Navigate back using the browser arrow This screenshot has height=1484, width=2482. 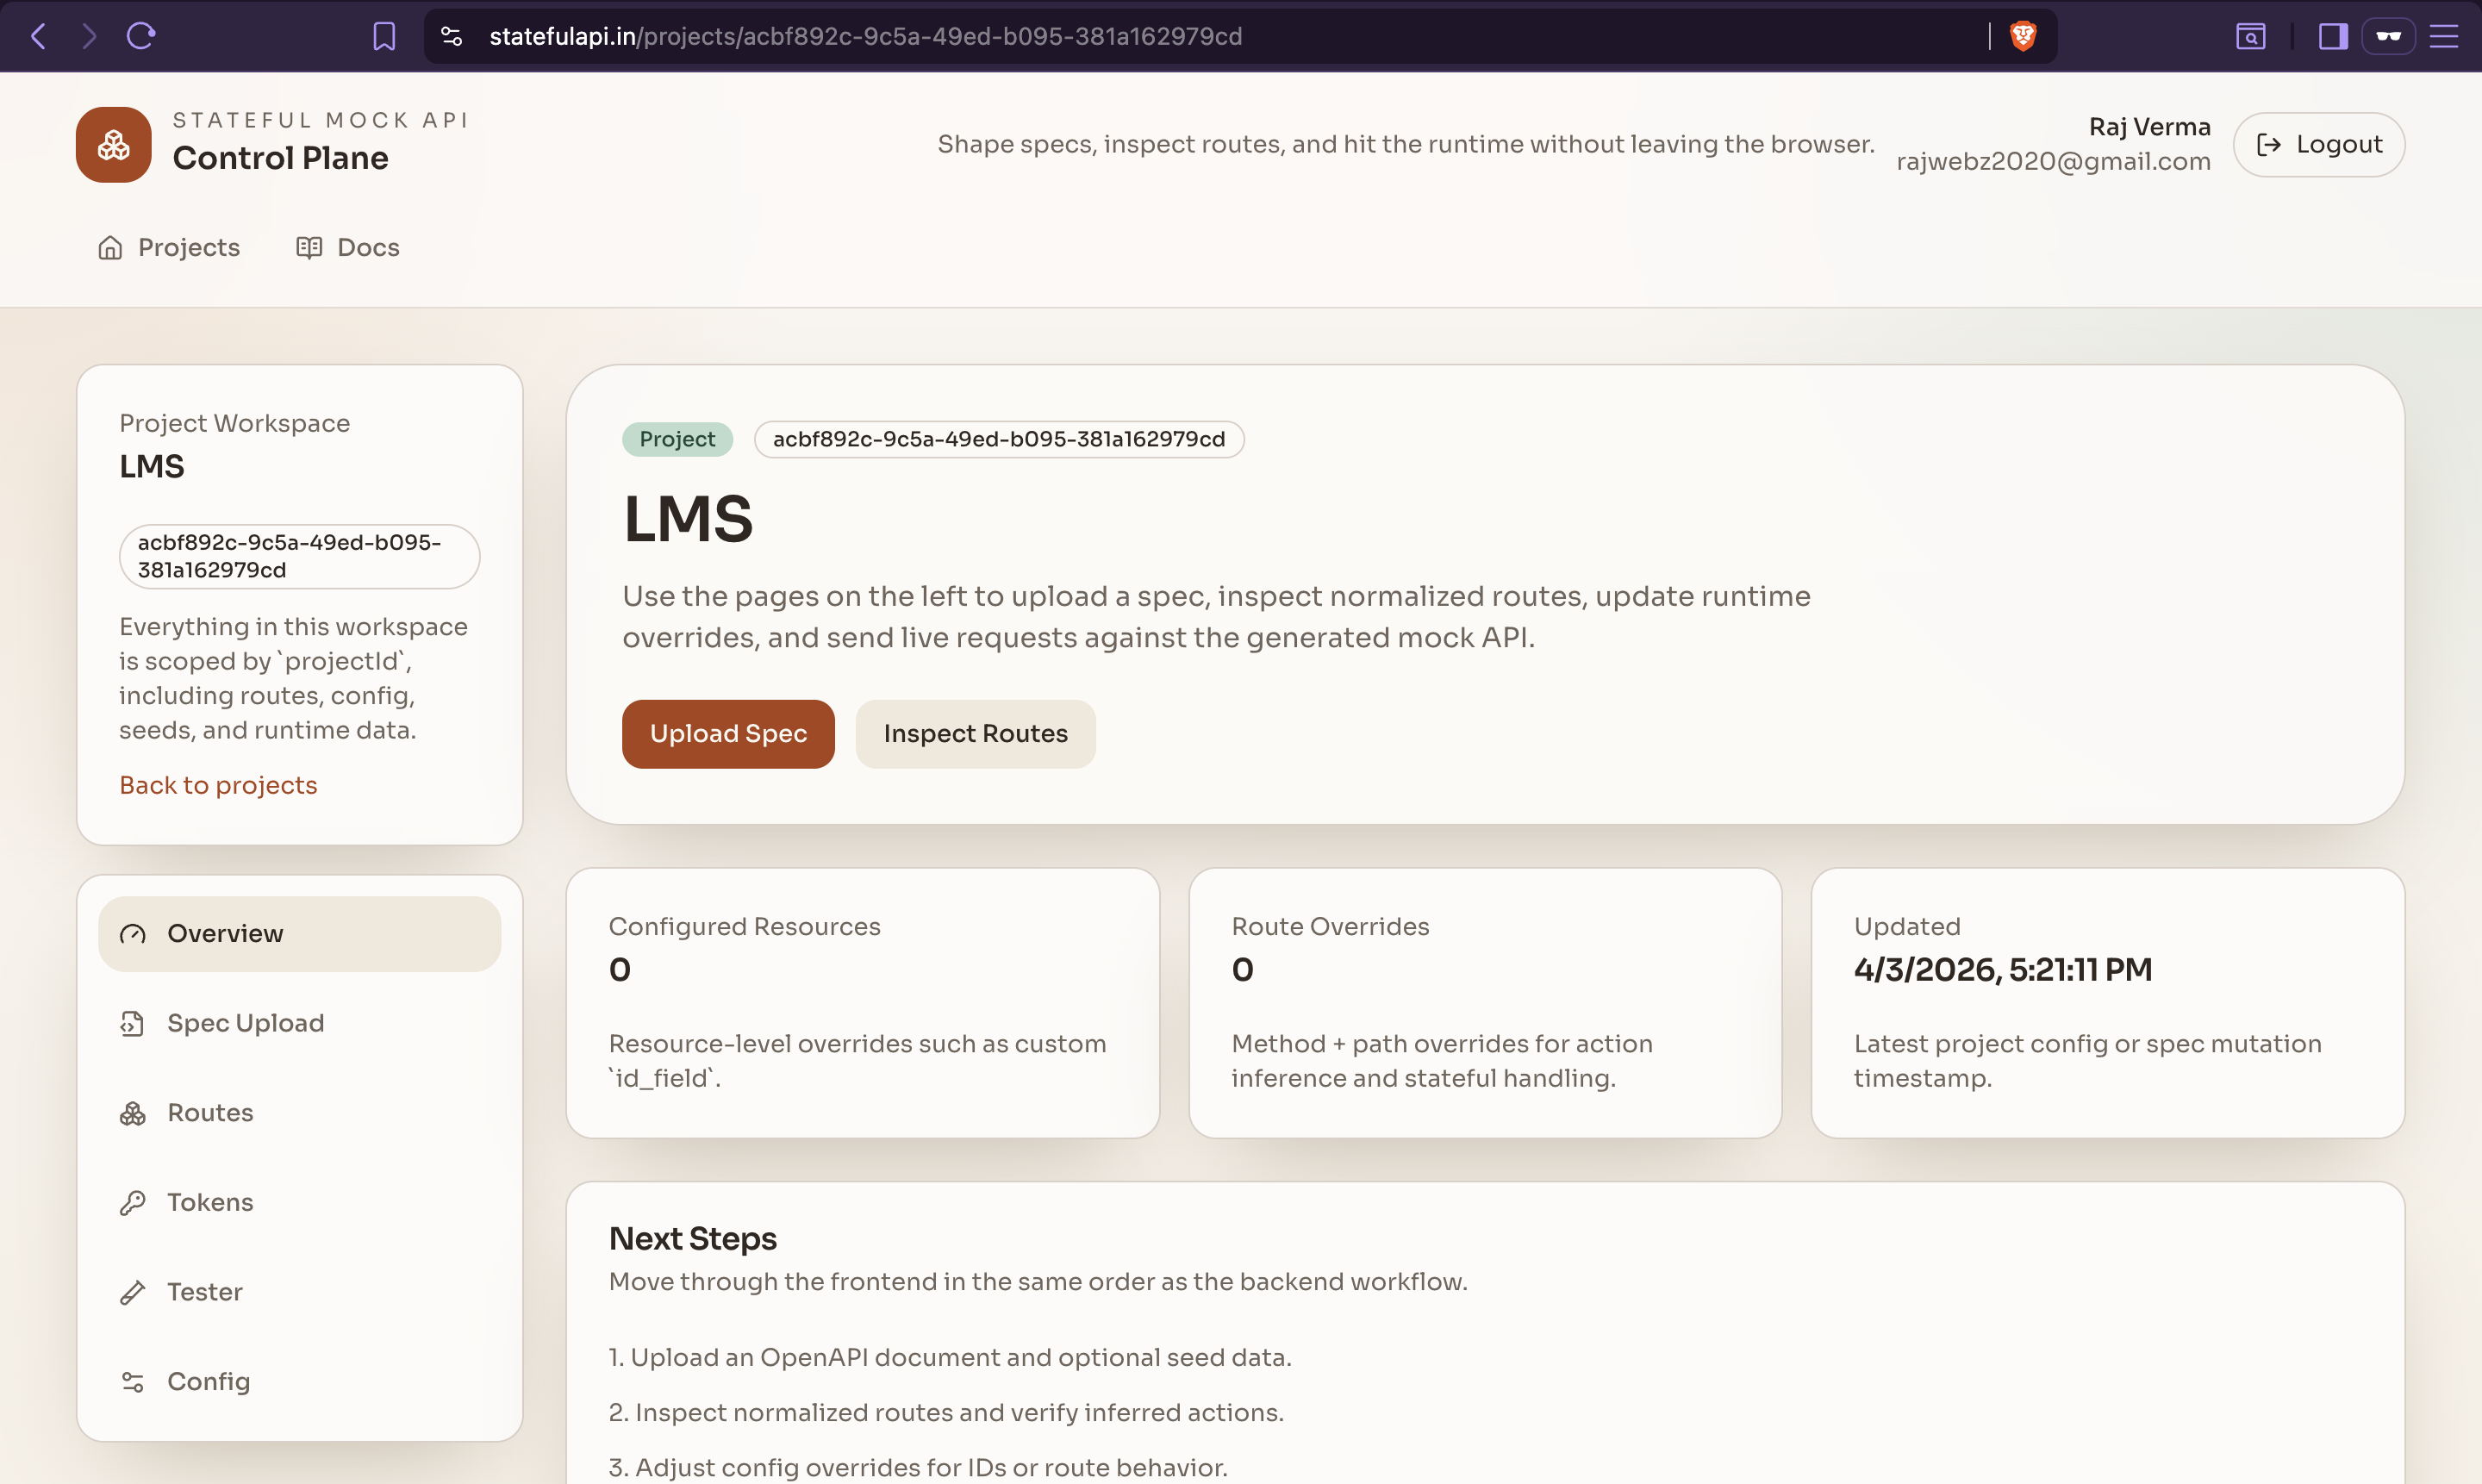(38, 36)
